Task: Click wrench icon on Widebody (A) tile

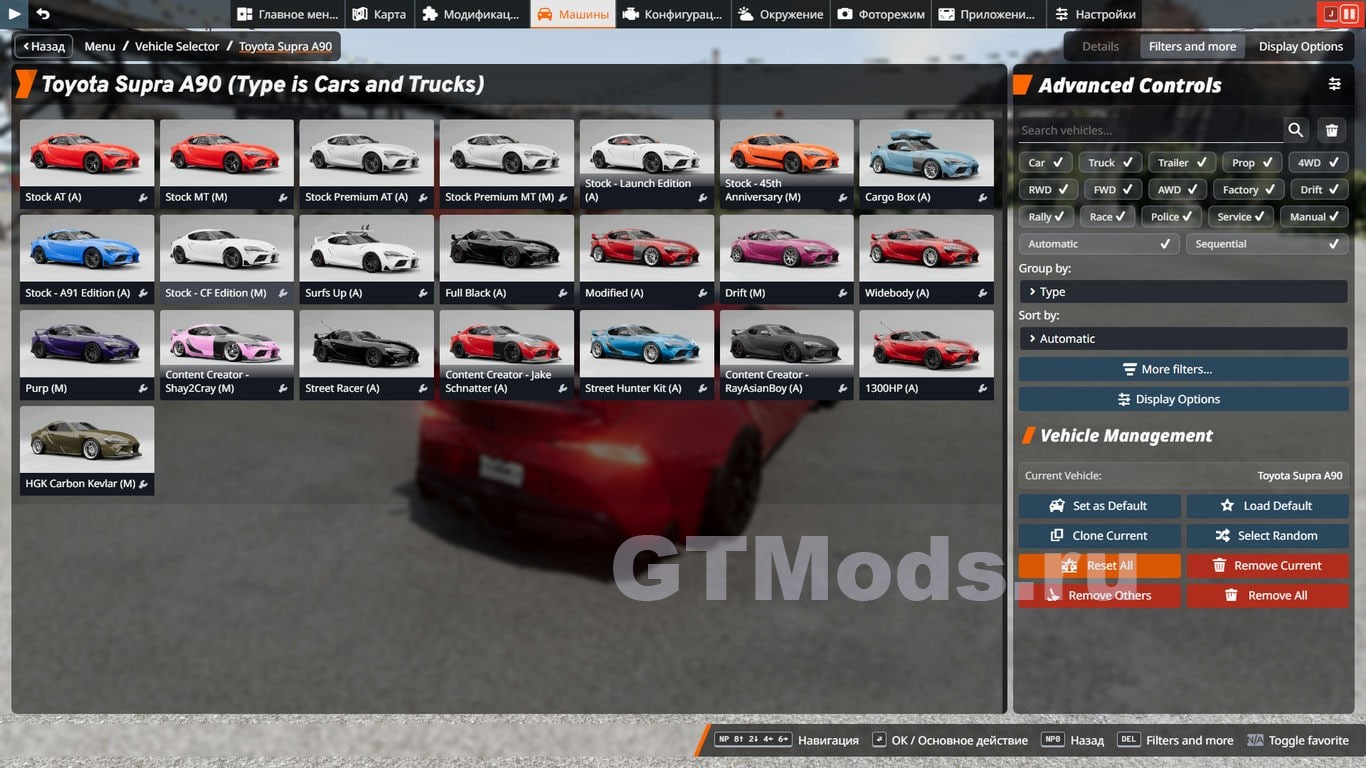Action: [983, 294]
